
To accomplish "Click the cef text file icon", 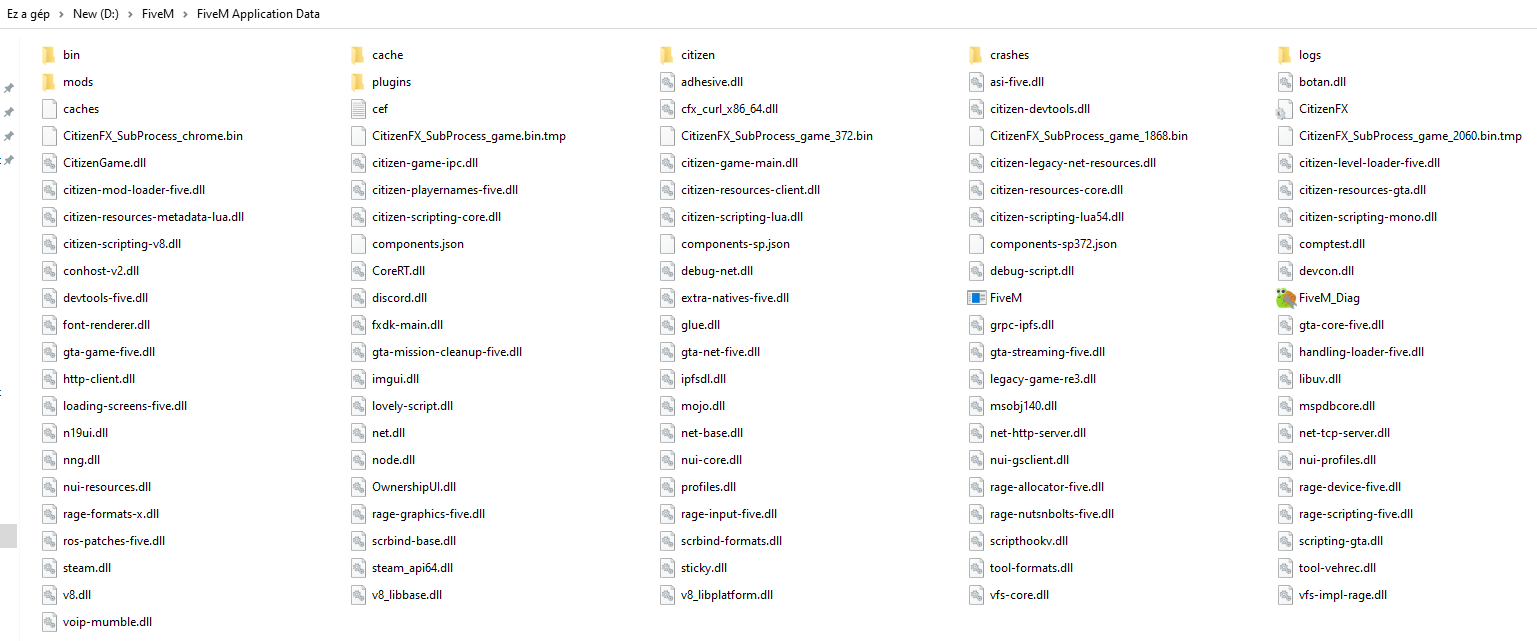I will point(358,109).
